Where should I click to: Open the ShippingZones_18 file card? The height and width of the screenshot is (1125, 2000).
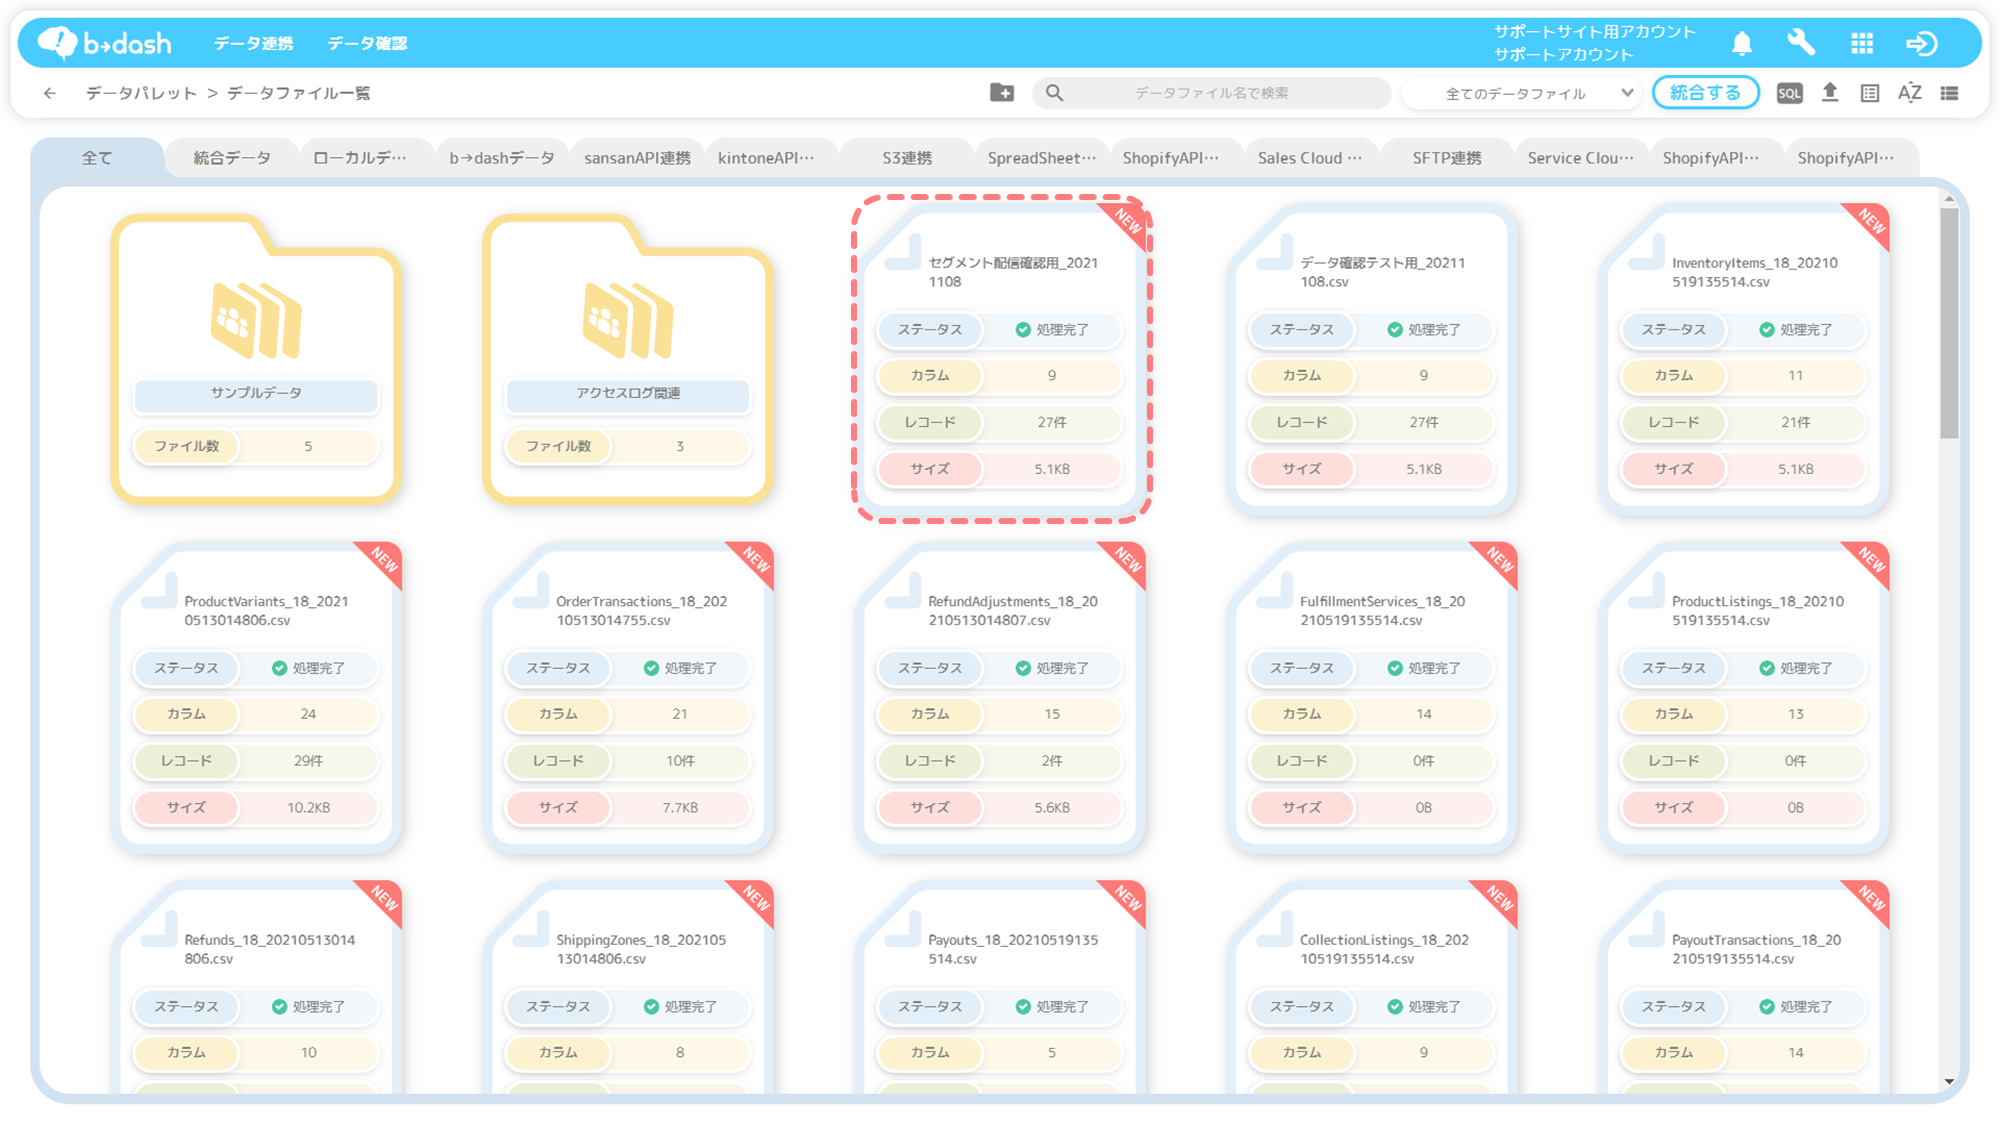(x=628, y=987)
